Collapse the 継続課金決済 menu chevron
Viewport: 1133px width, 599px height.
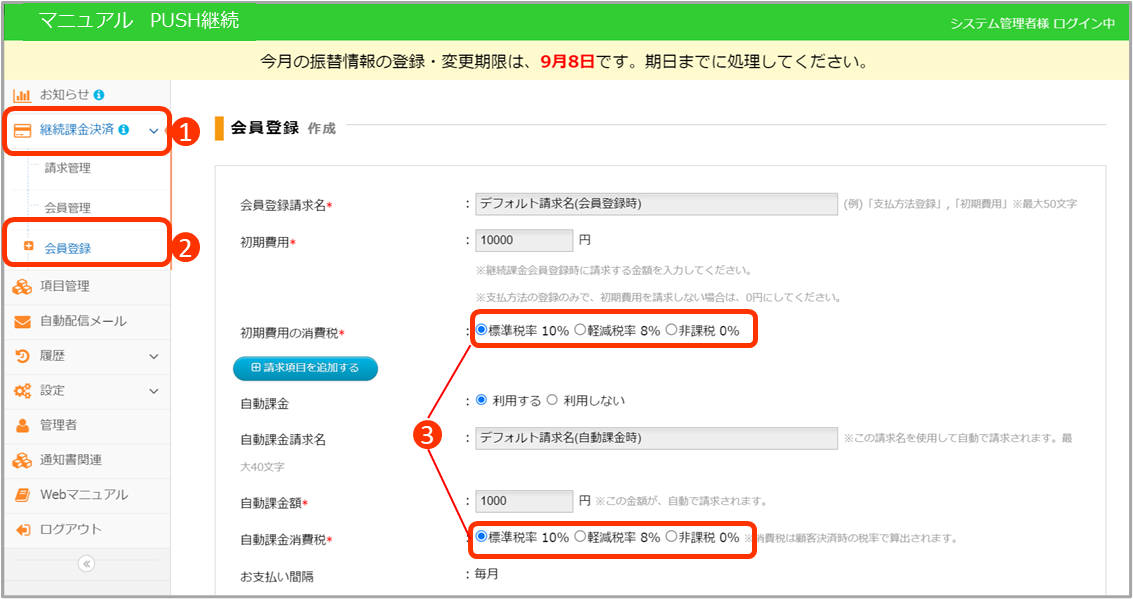(x=153, y=130)
